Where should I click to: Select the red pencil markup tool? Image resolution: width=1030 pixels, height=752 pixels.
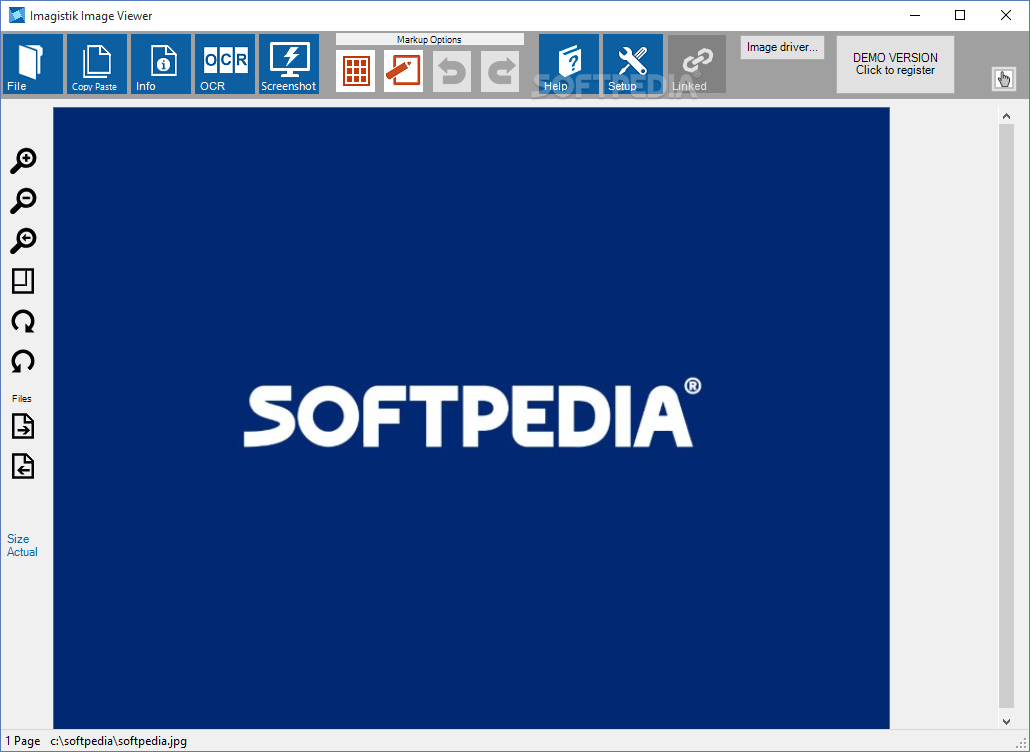403,71
